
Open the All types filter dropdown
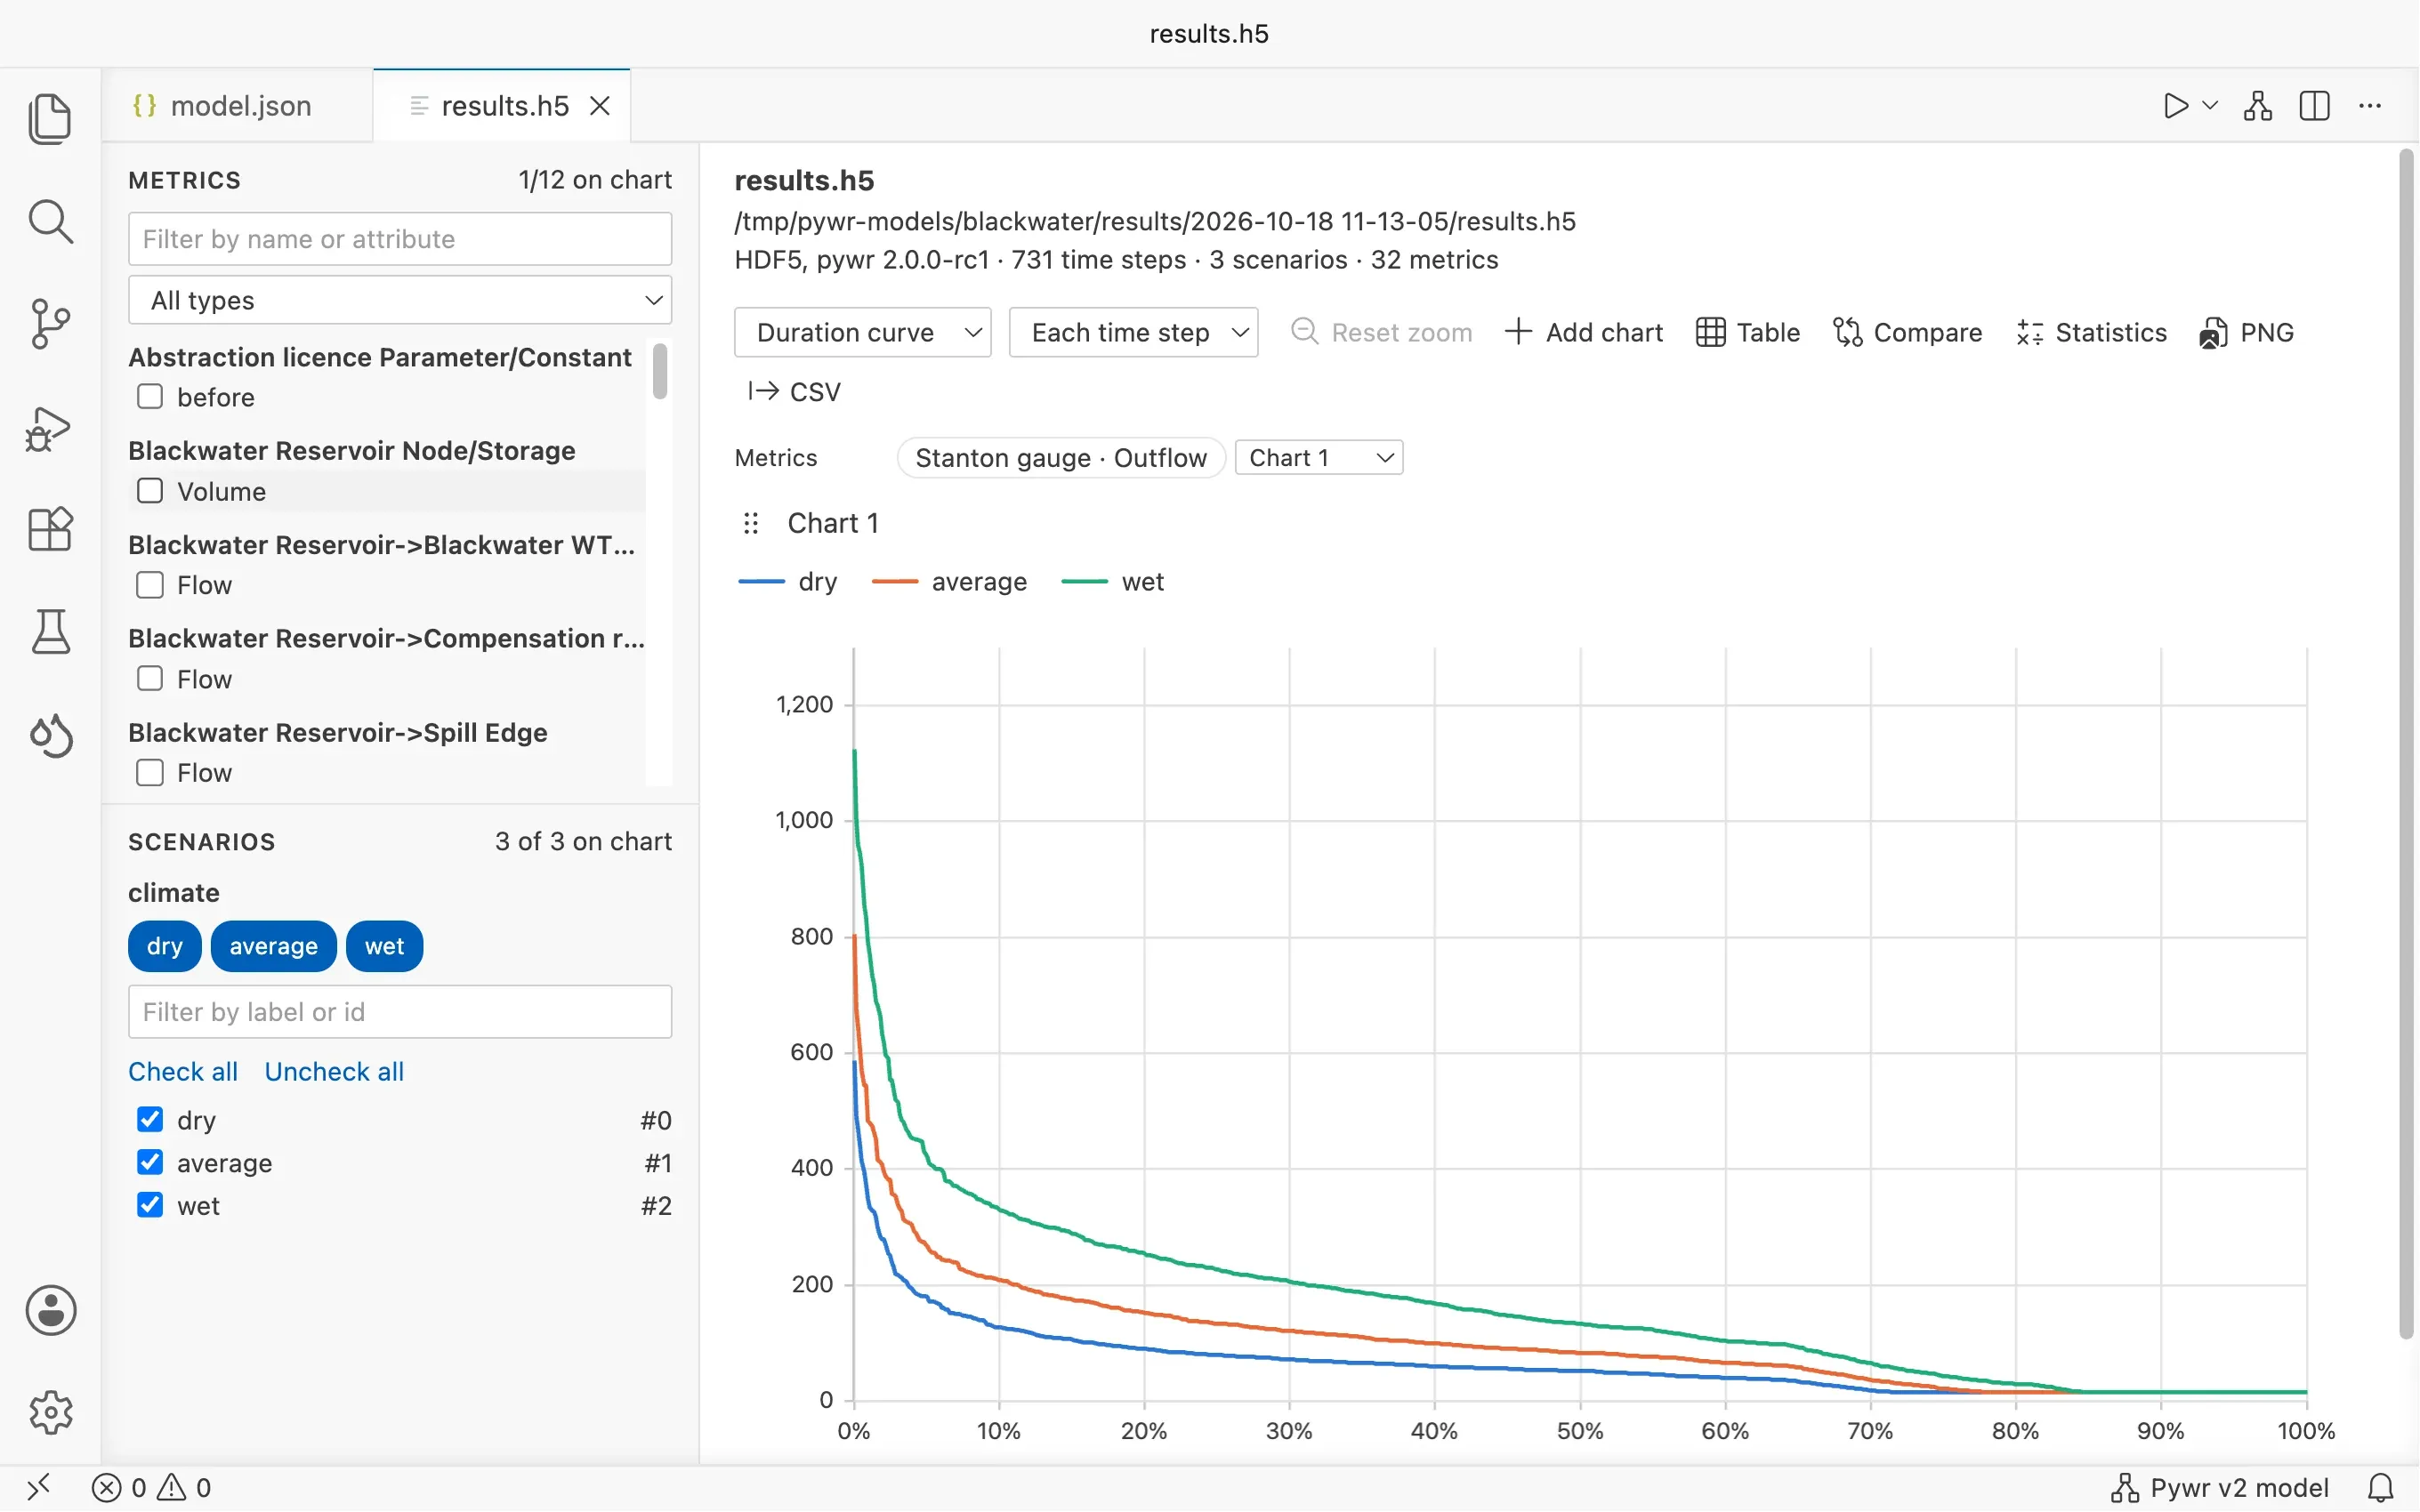click(400, 300)
